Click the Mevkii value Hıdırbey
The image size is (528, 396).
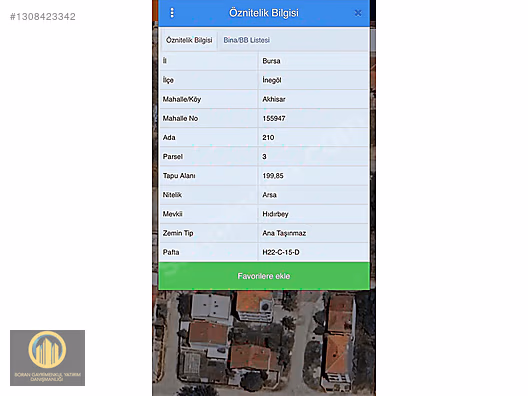click(x=275, y=214)
